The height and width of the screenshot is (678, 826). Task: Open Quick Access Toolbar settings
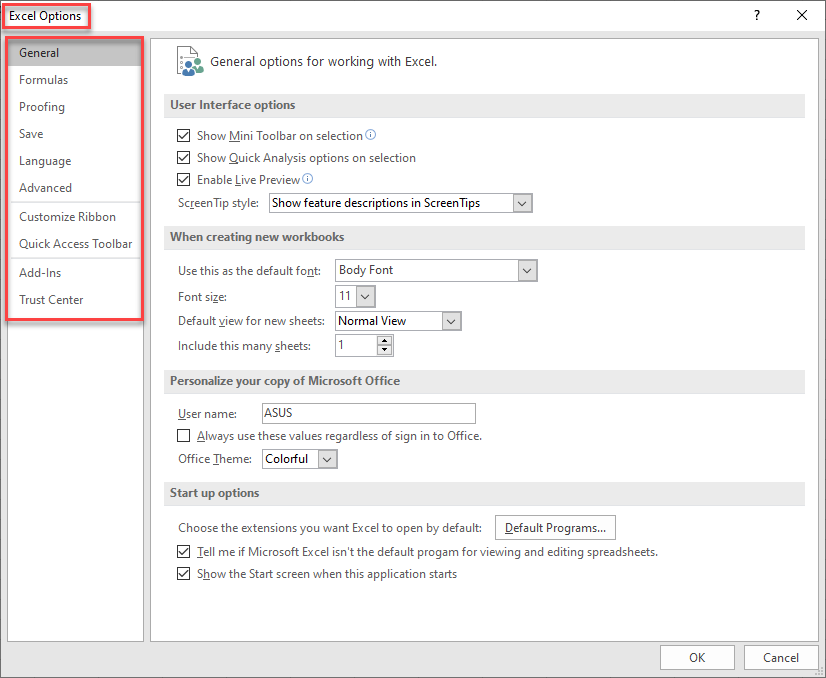[75, 243]
